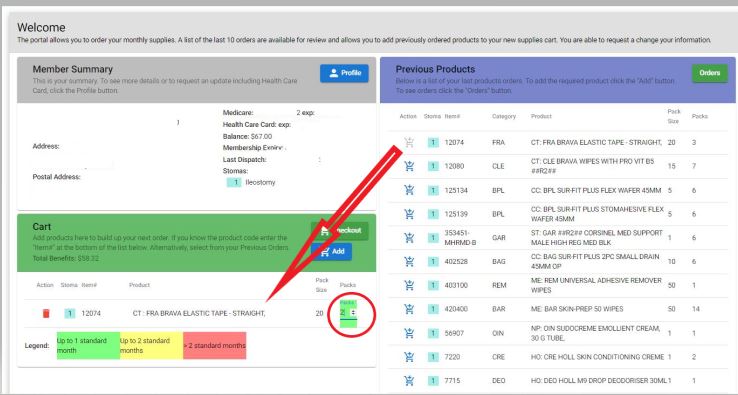
Task: Click 'HO: DEO HOLL M9 DROP DEODORISER 30ML'
Action: 599,380
